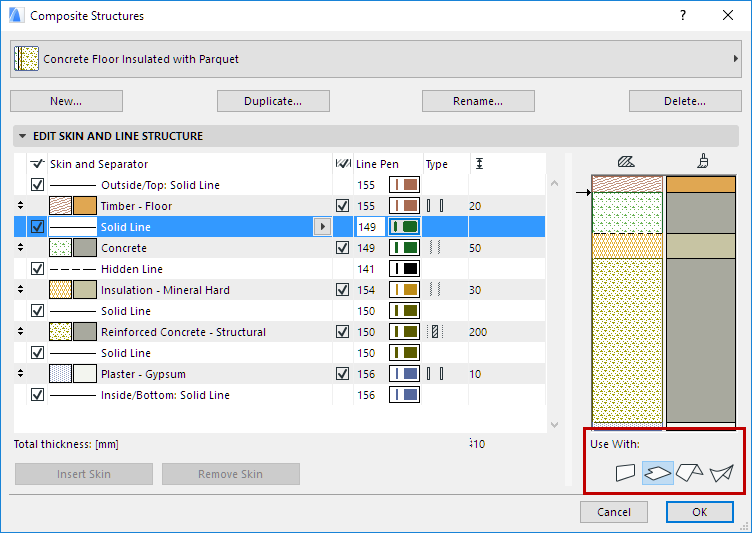Click the Rename... button
752x533 pixels.
pos(478,101)
